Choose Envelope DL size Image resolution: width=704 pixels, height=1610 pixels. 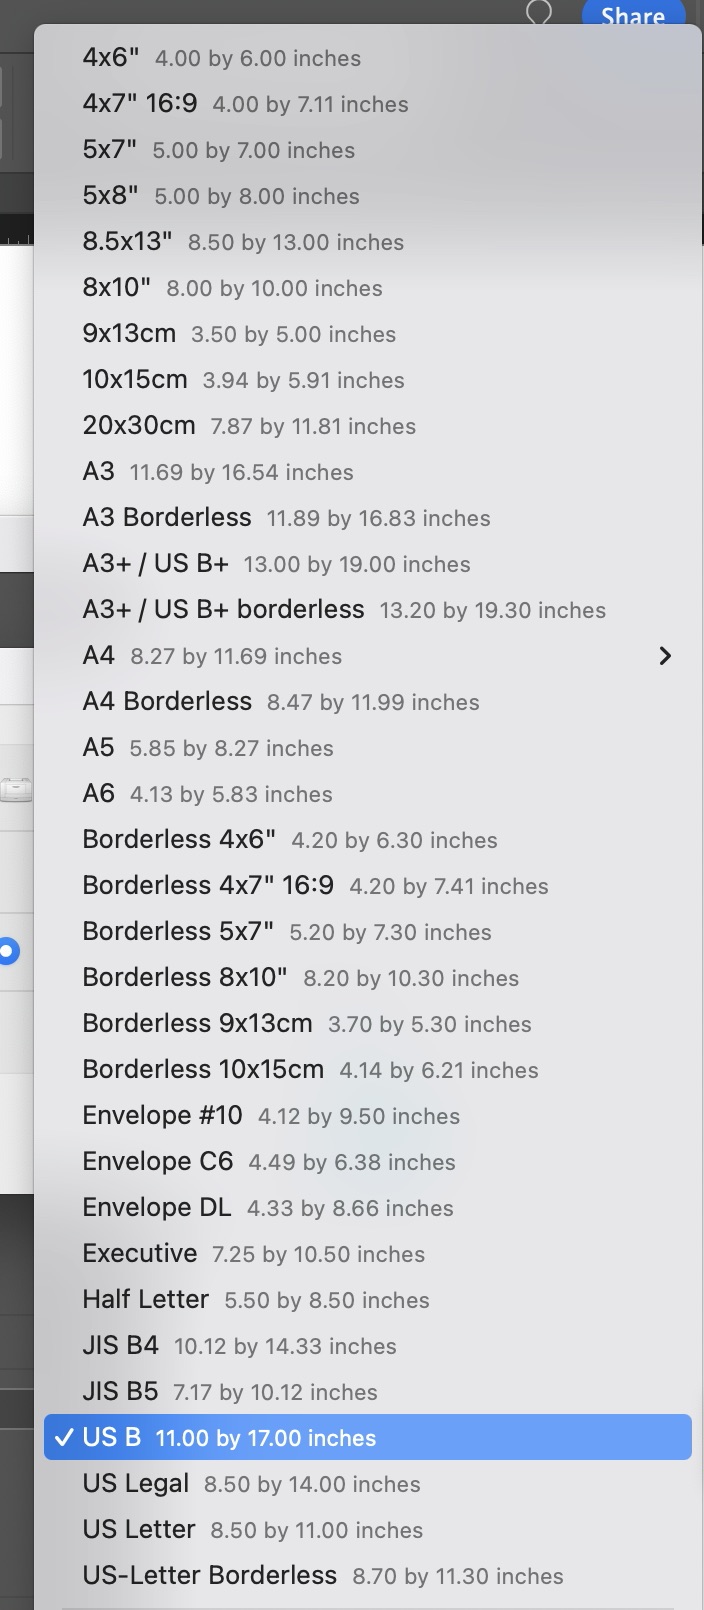(x=268, y=1207)
